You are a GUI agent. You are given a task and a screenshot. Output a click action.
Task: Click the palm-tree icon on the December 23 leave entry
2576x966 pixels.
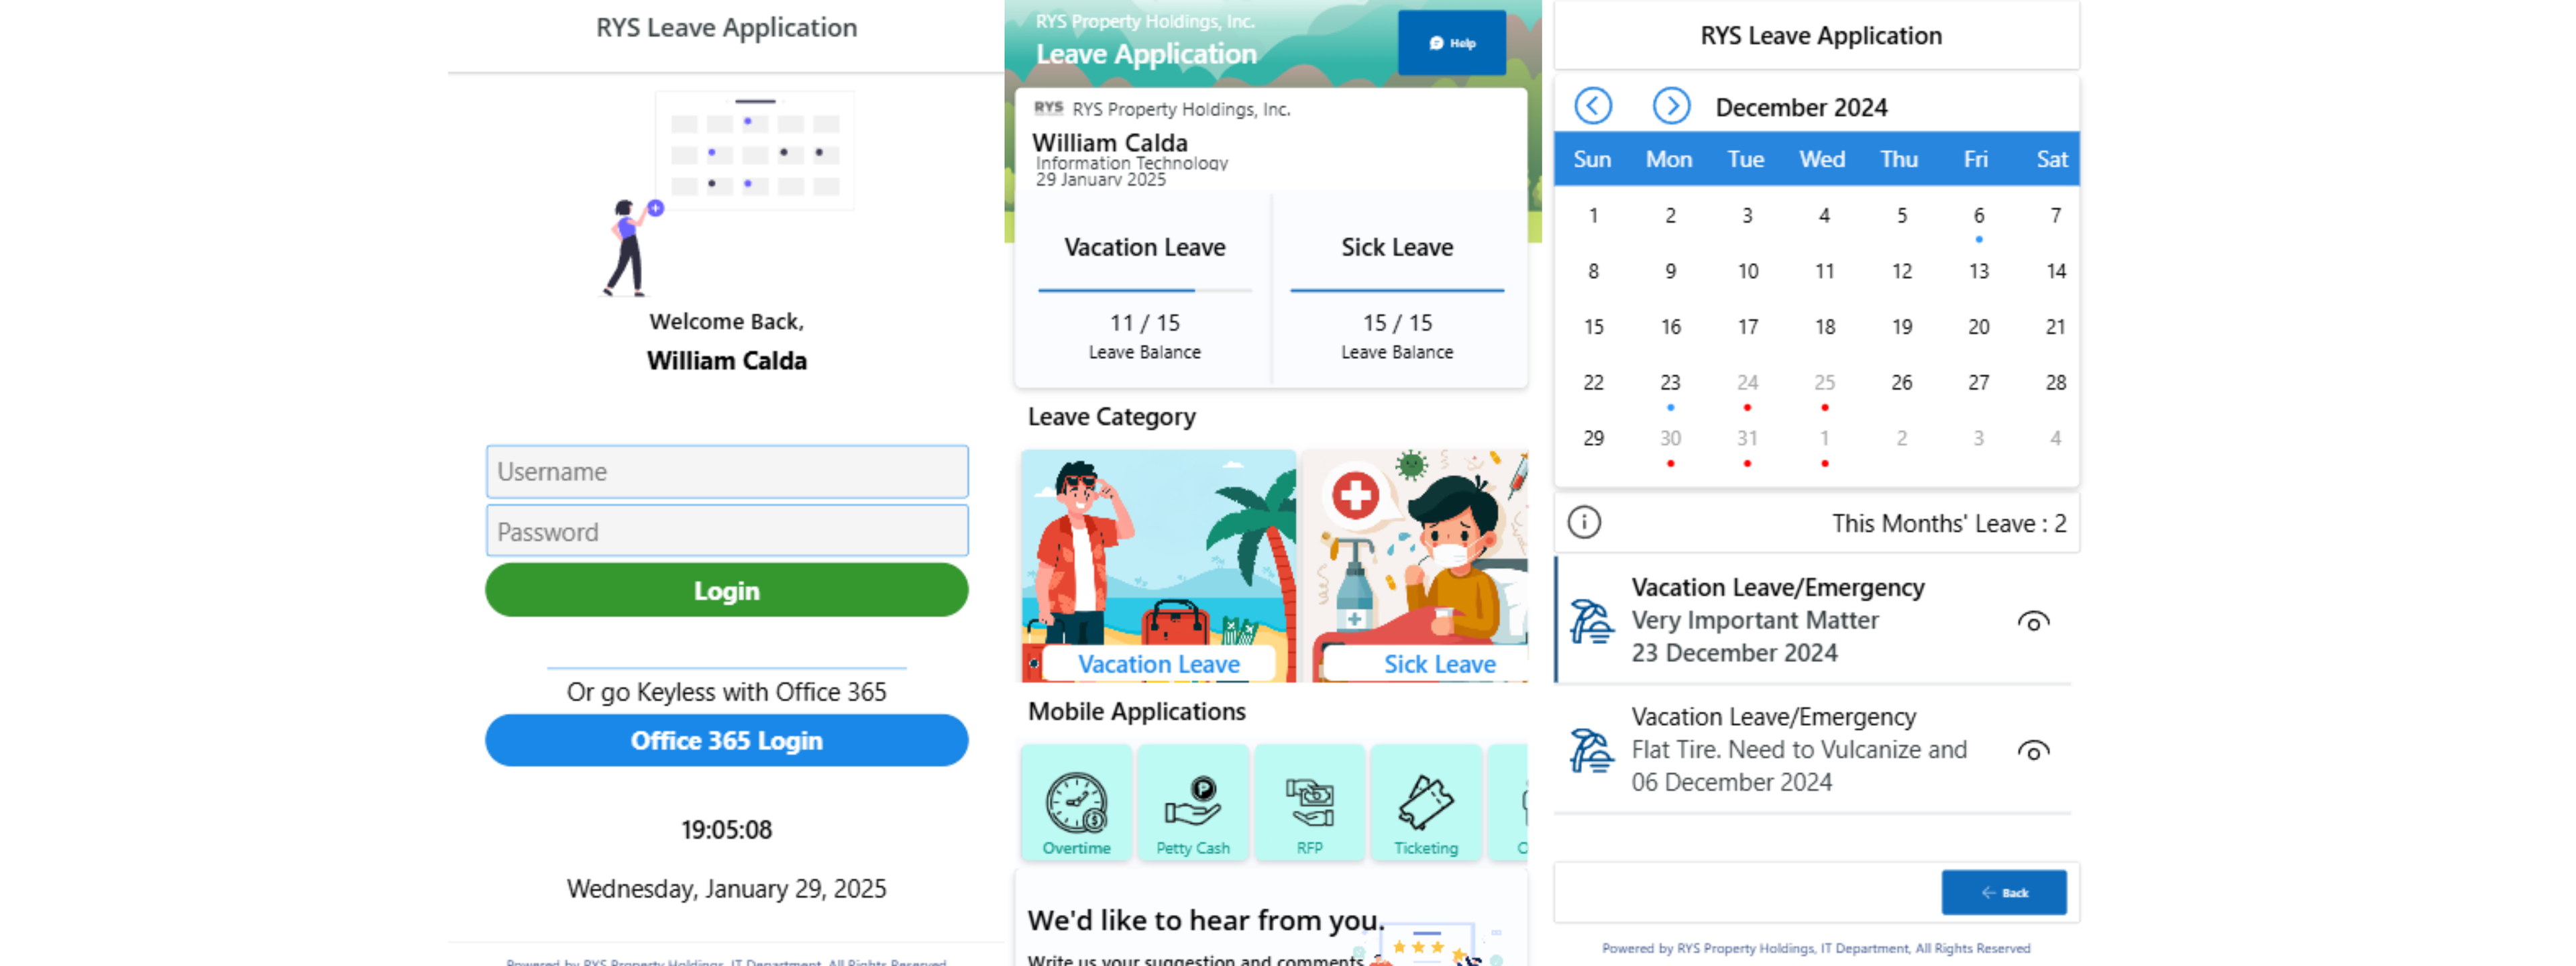coord(1592,620)
